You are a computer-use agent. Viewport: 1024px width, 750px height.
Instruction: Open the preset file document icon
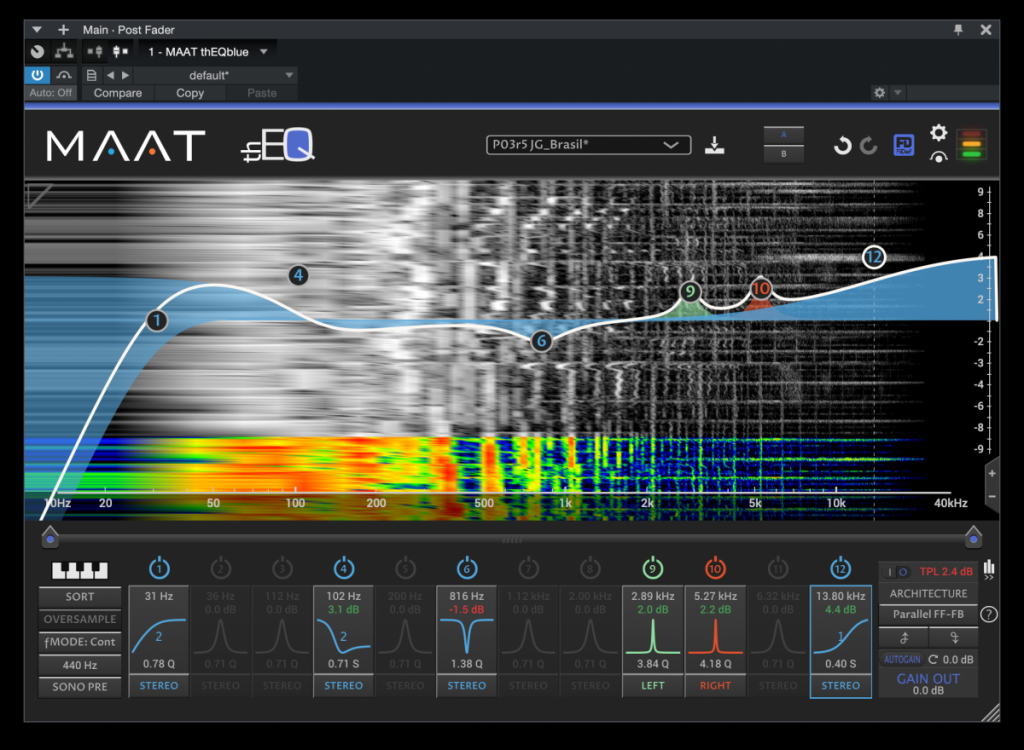point(91,75)
